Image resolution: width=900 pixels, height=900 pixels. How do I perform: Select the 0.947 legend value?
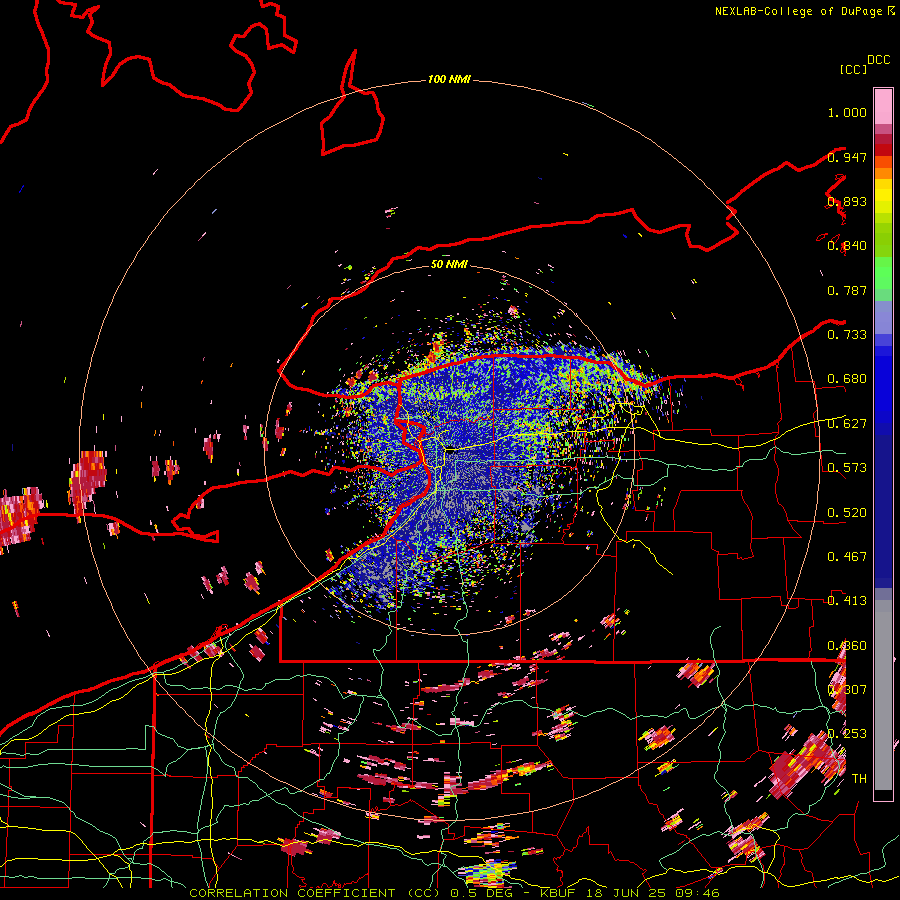point(847,157)
